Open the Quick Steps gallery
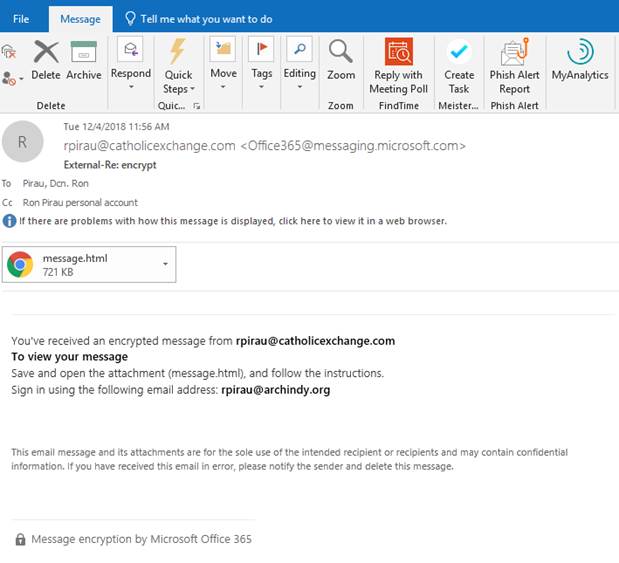Image resolution: width=619 pixels, height=563 pixels. click(178, 66)
